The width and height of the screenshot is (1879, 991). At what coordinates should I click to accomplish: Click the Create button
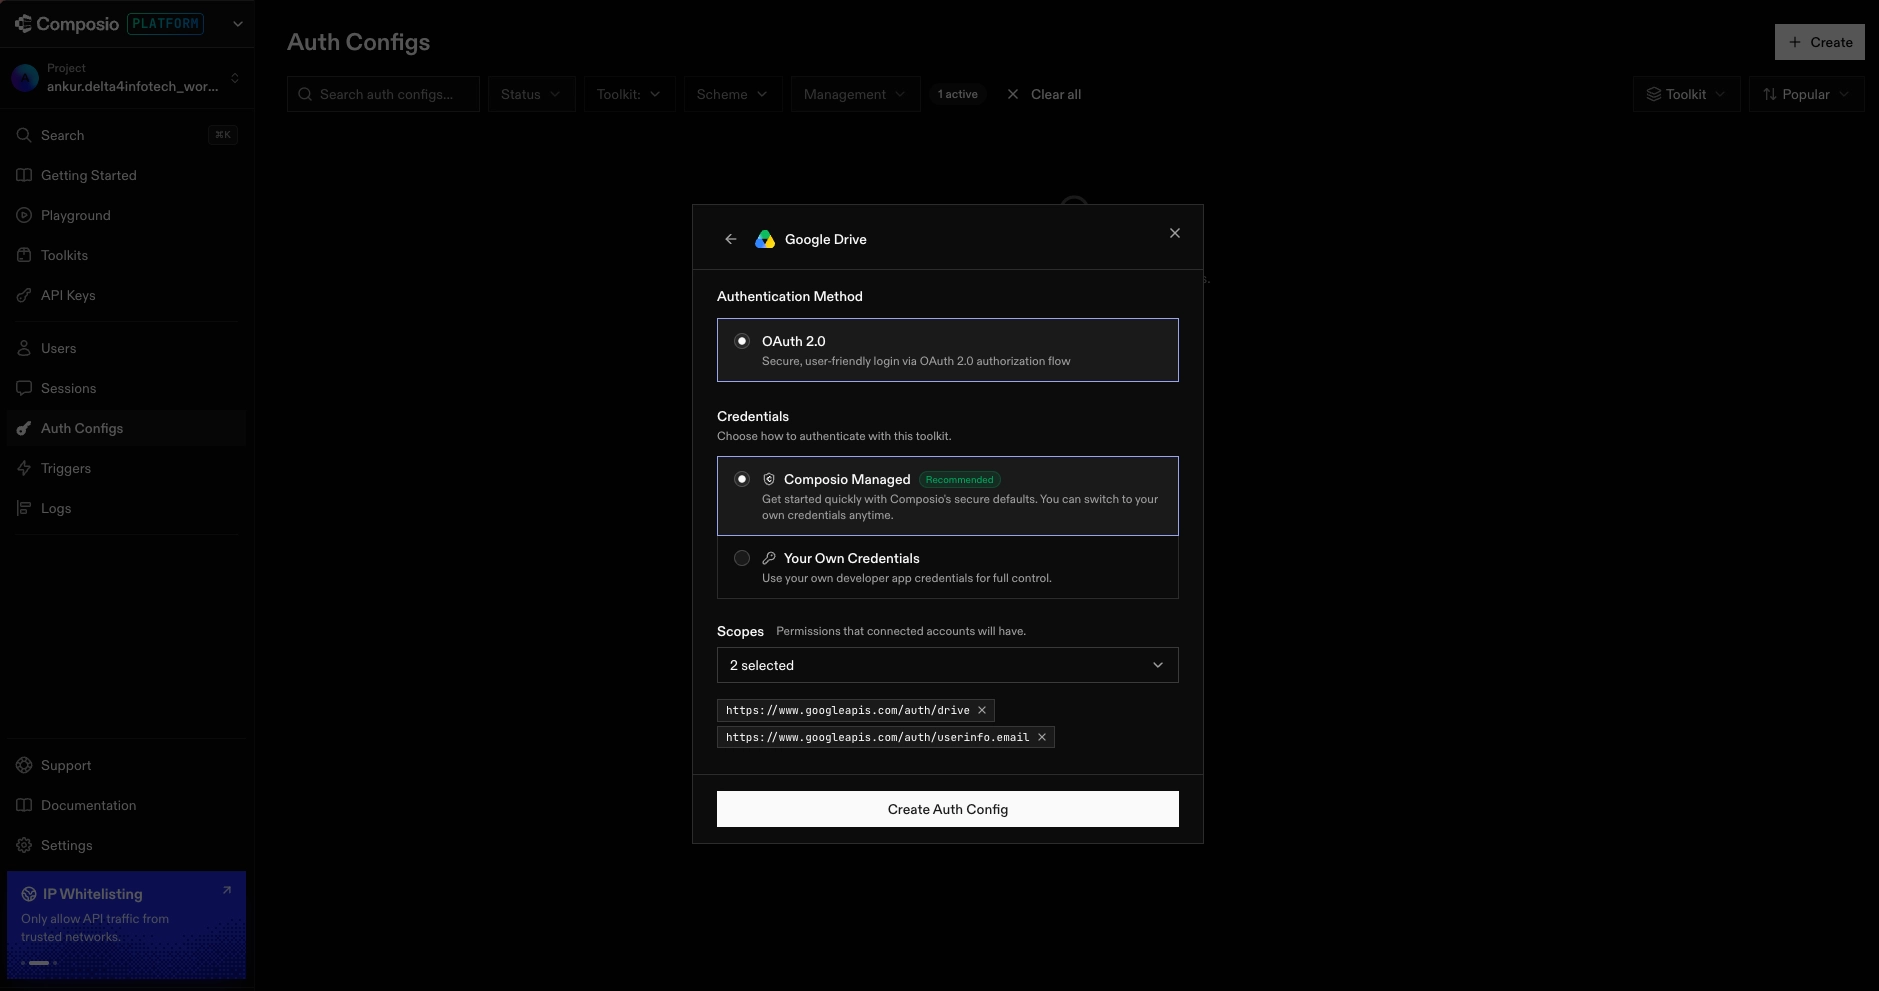(x=1820, y=42)
